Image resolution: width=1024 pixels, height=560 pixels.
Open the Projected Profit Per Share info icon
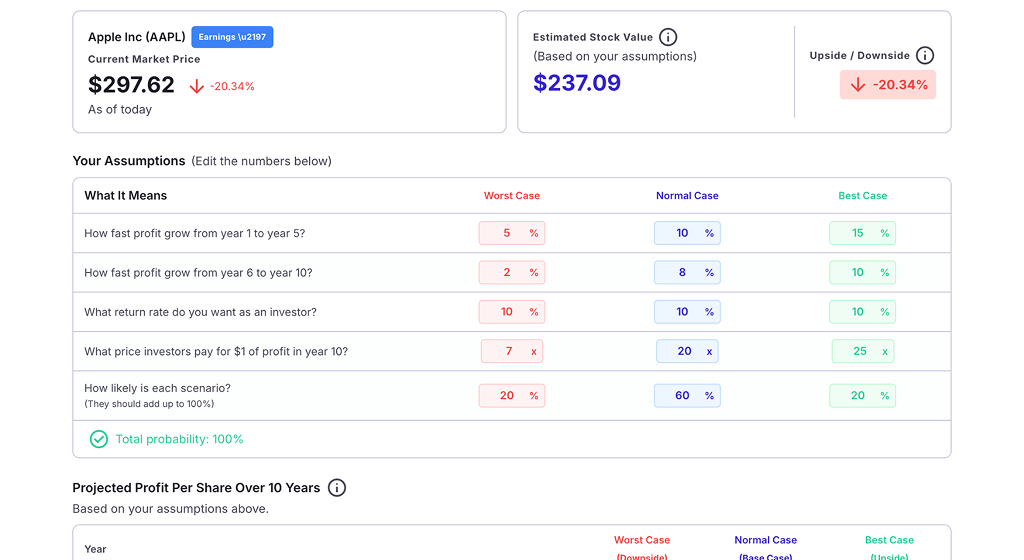tap(337, 488)
